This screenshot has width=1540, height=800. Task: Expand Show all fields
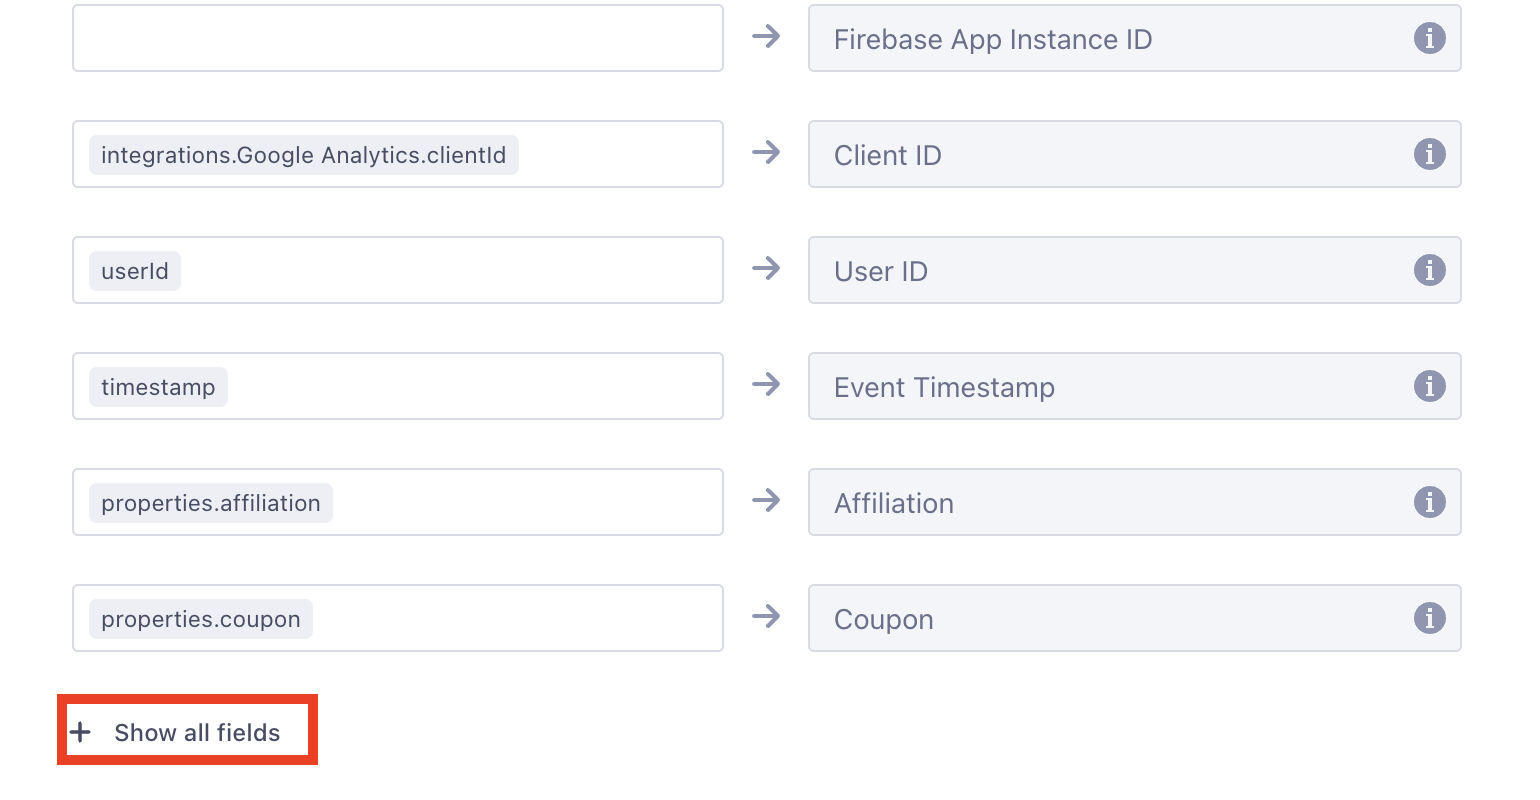click(187, 731)
